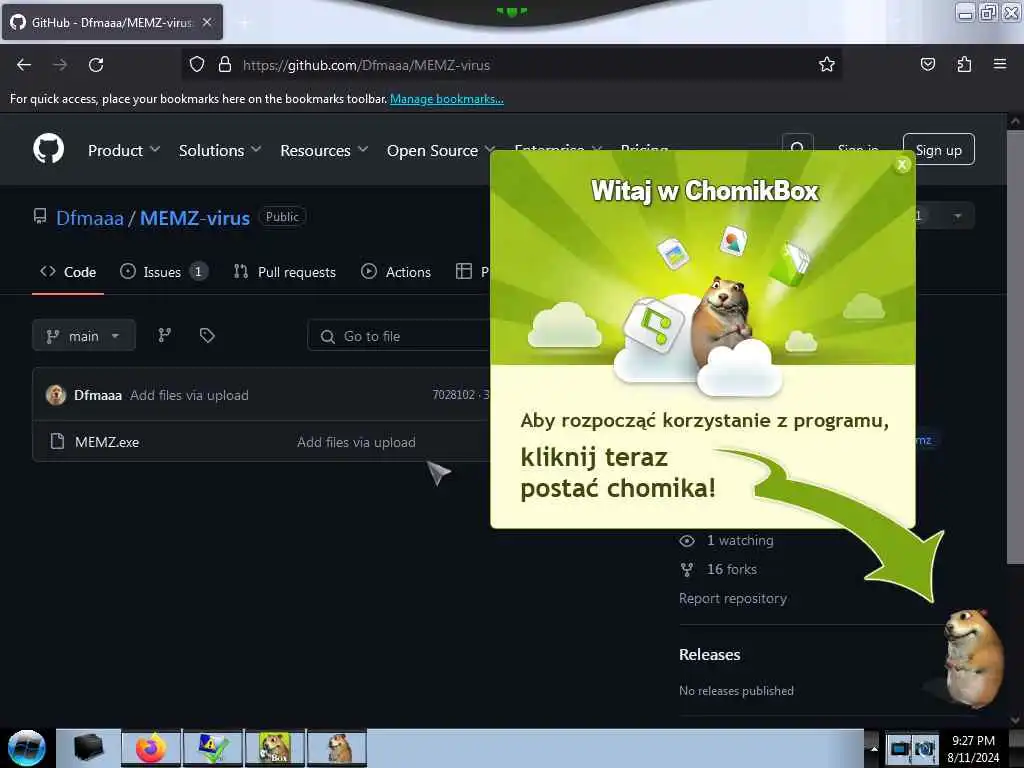Switch to the Pull requests tab
The image size is (1024, 768).
(285, 272)
